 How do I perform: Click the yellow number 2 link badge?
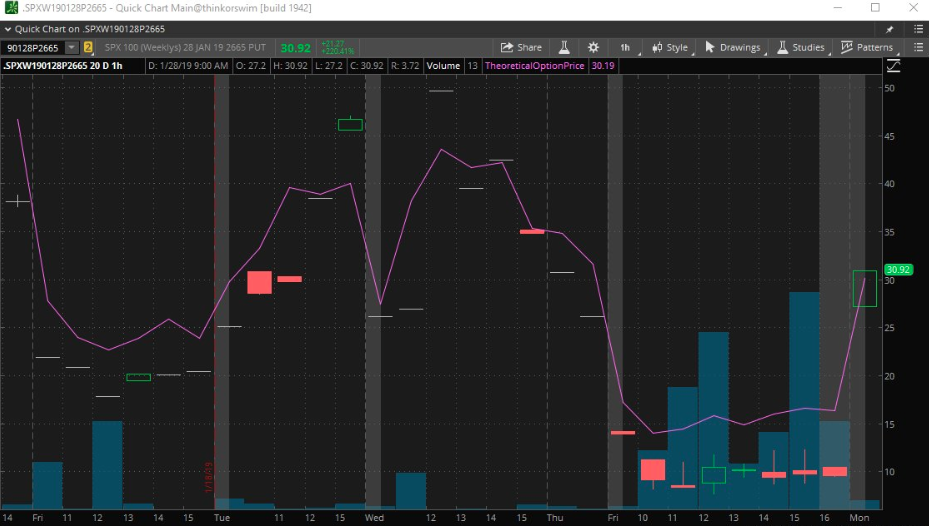point(89,47)
